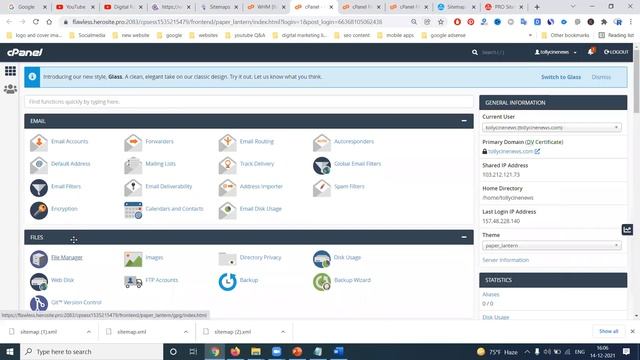The image size is (640, 360).
Task: Open the Calendars and Contacts icon
Action: [x=133, y=210]
